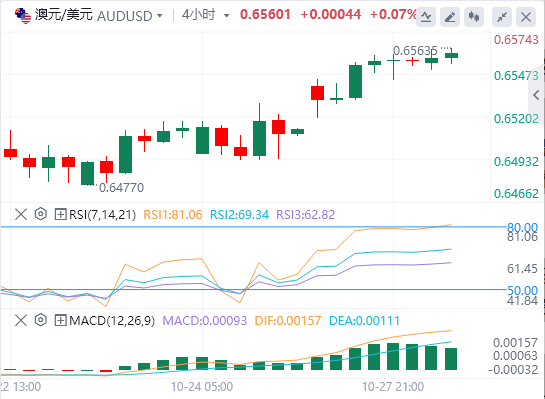Collapse chart with shrink arrows icon
Screen dimensions: 545x399
click(x=502, y=17)
